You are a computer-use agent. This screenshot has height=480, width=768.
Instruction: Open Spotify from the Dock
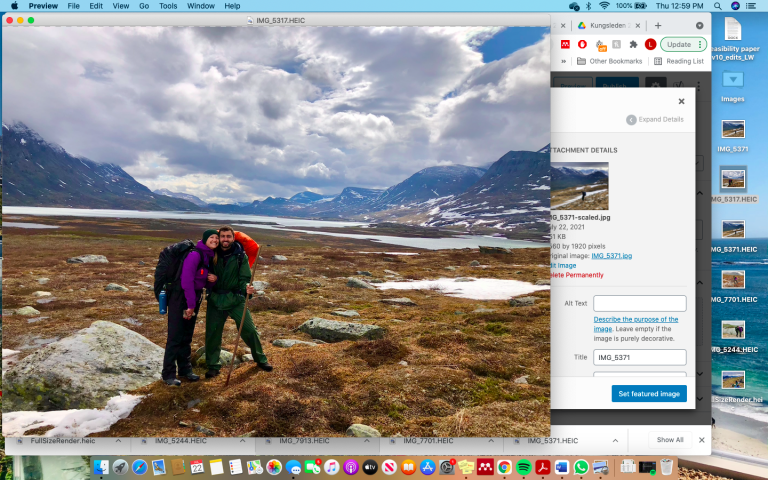point(523,467)
